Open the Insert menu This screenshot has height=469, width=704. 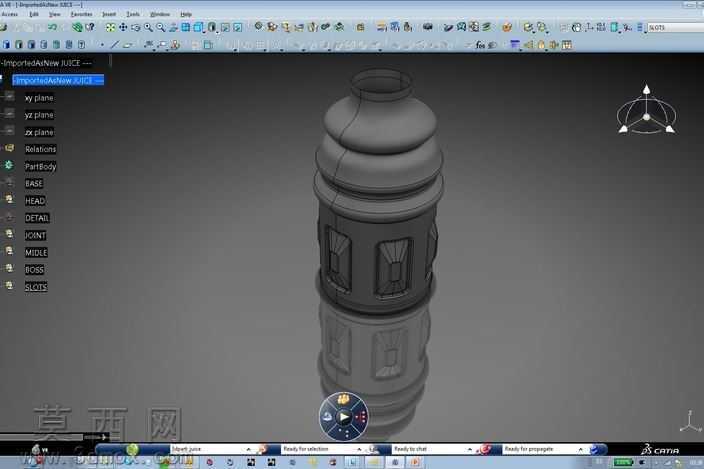click(x=109, y=14)
